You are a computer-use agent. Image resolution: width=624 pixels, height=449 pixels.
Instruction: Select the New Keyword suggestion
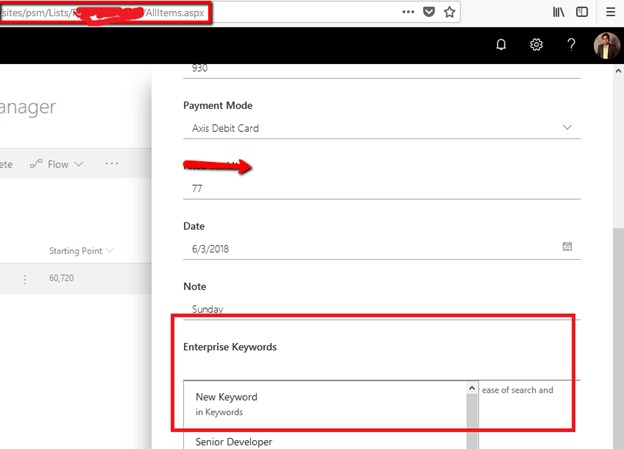pyautogui.click(x=326, y=404)
